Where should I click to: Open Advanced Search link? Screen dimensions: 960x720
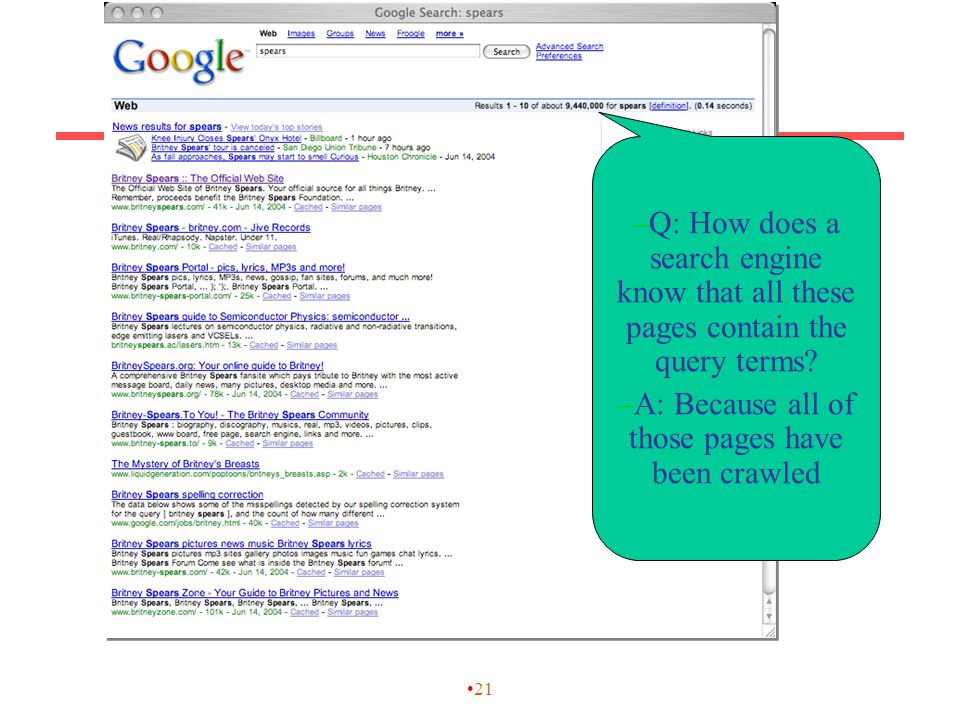pos(569,46)
